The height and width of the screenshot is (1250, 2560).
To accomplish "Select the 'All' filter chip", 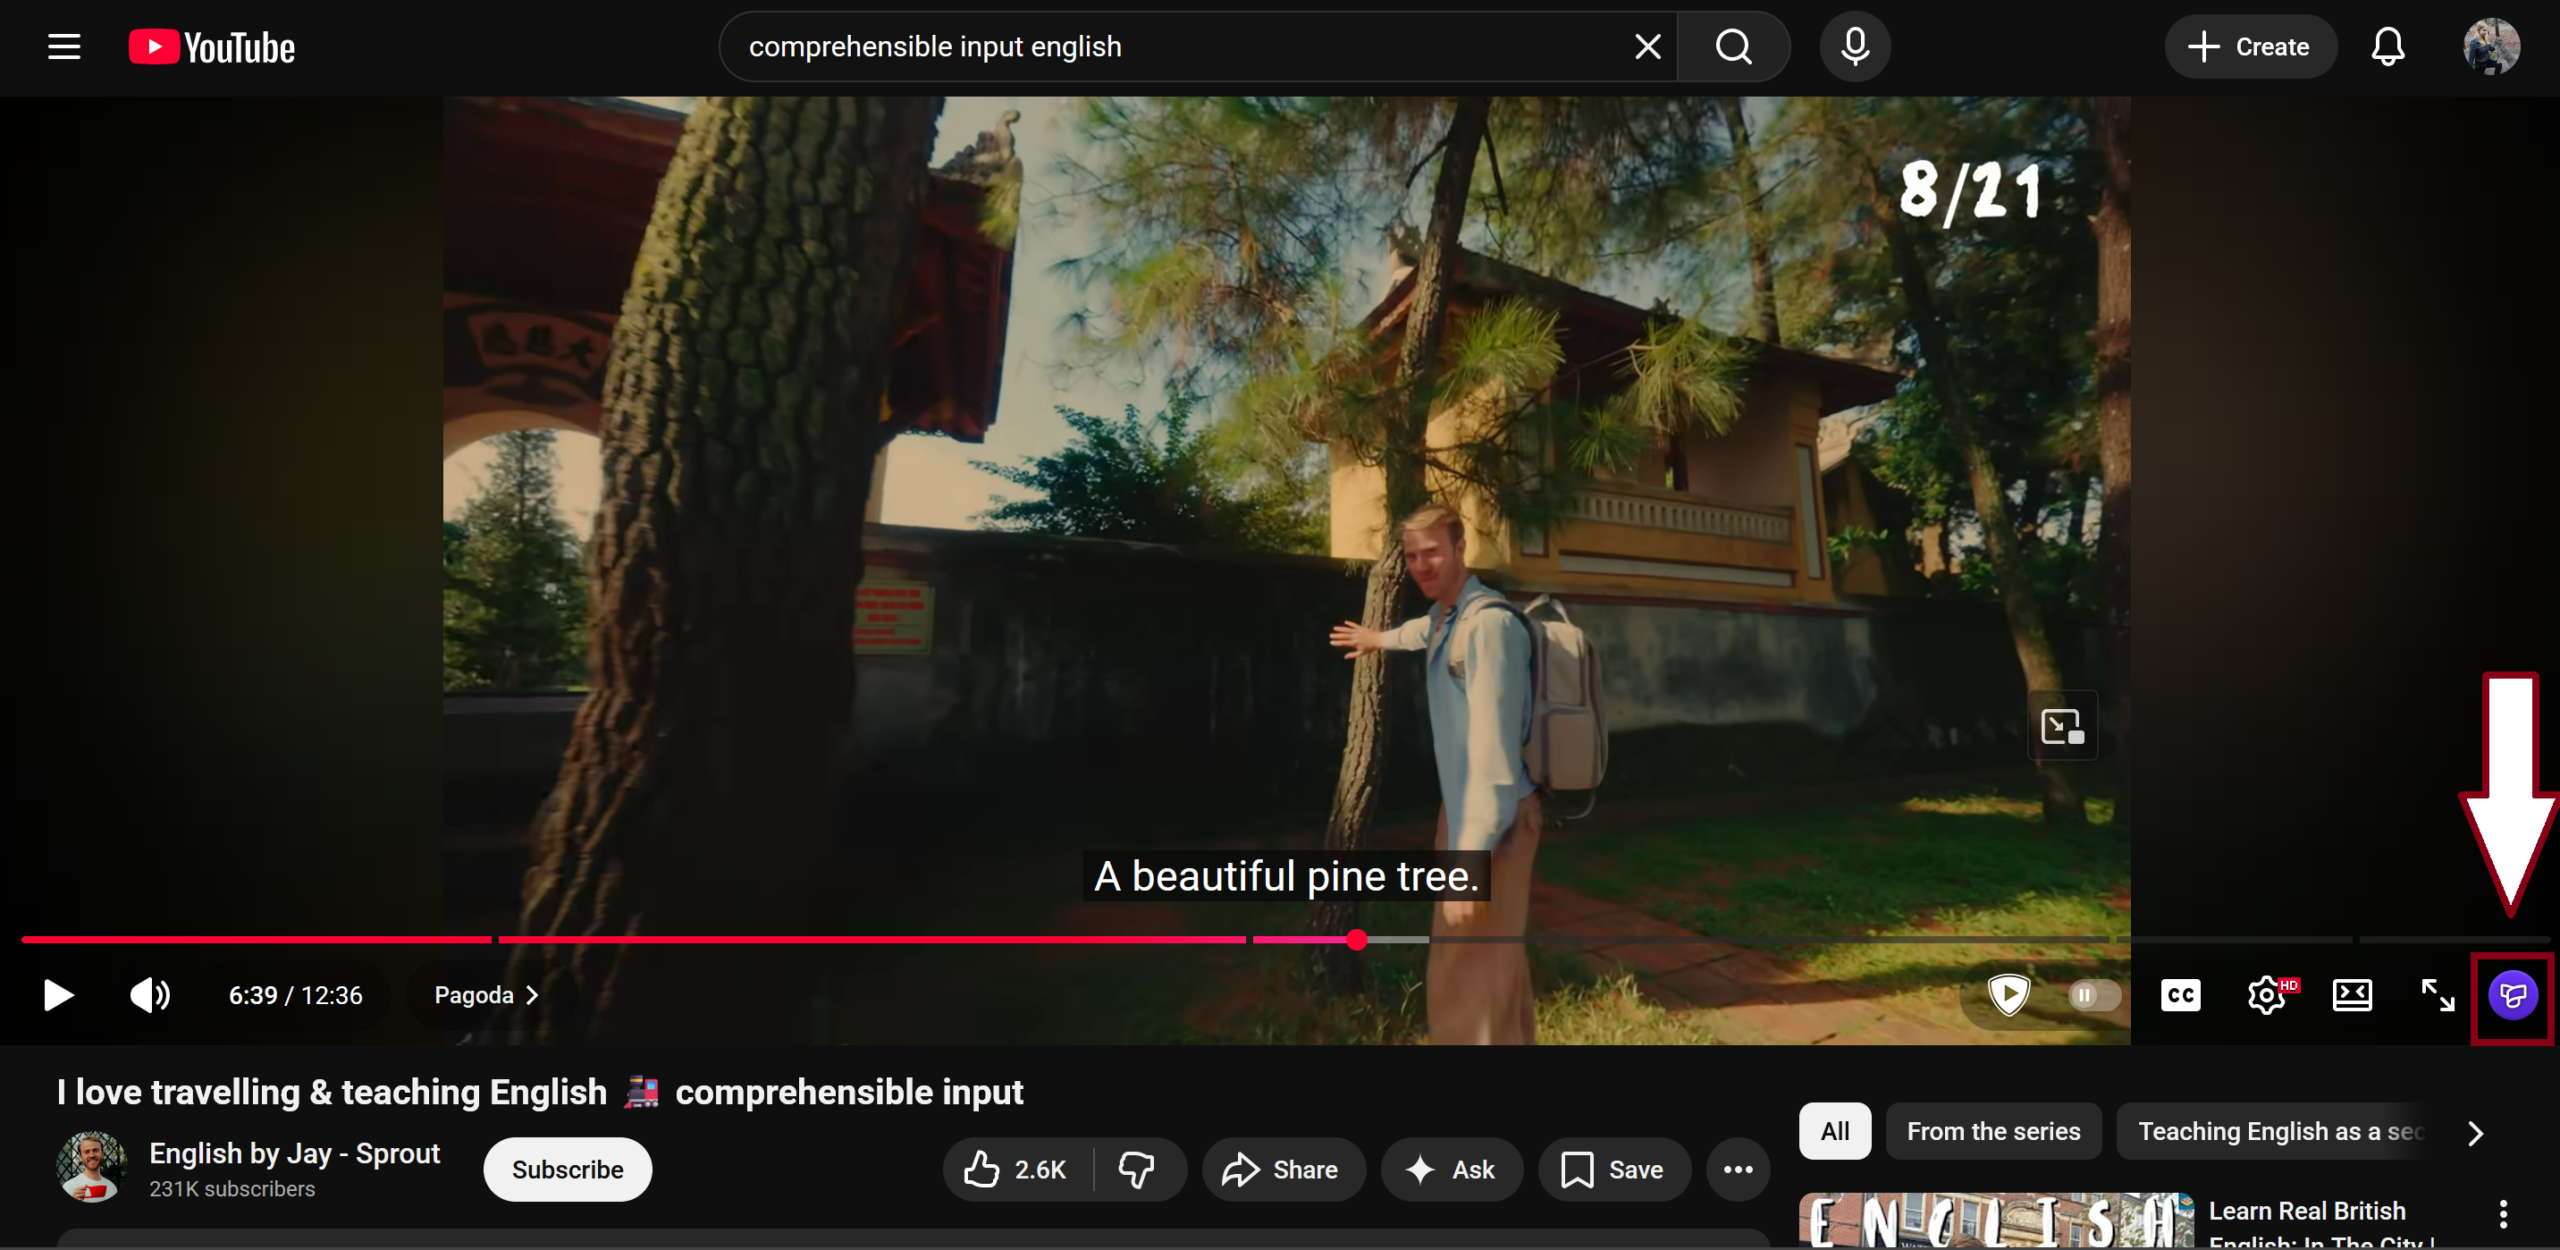I will click(x=1834, y=1131).
